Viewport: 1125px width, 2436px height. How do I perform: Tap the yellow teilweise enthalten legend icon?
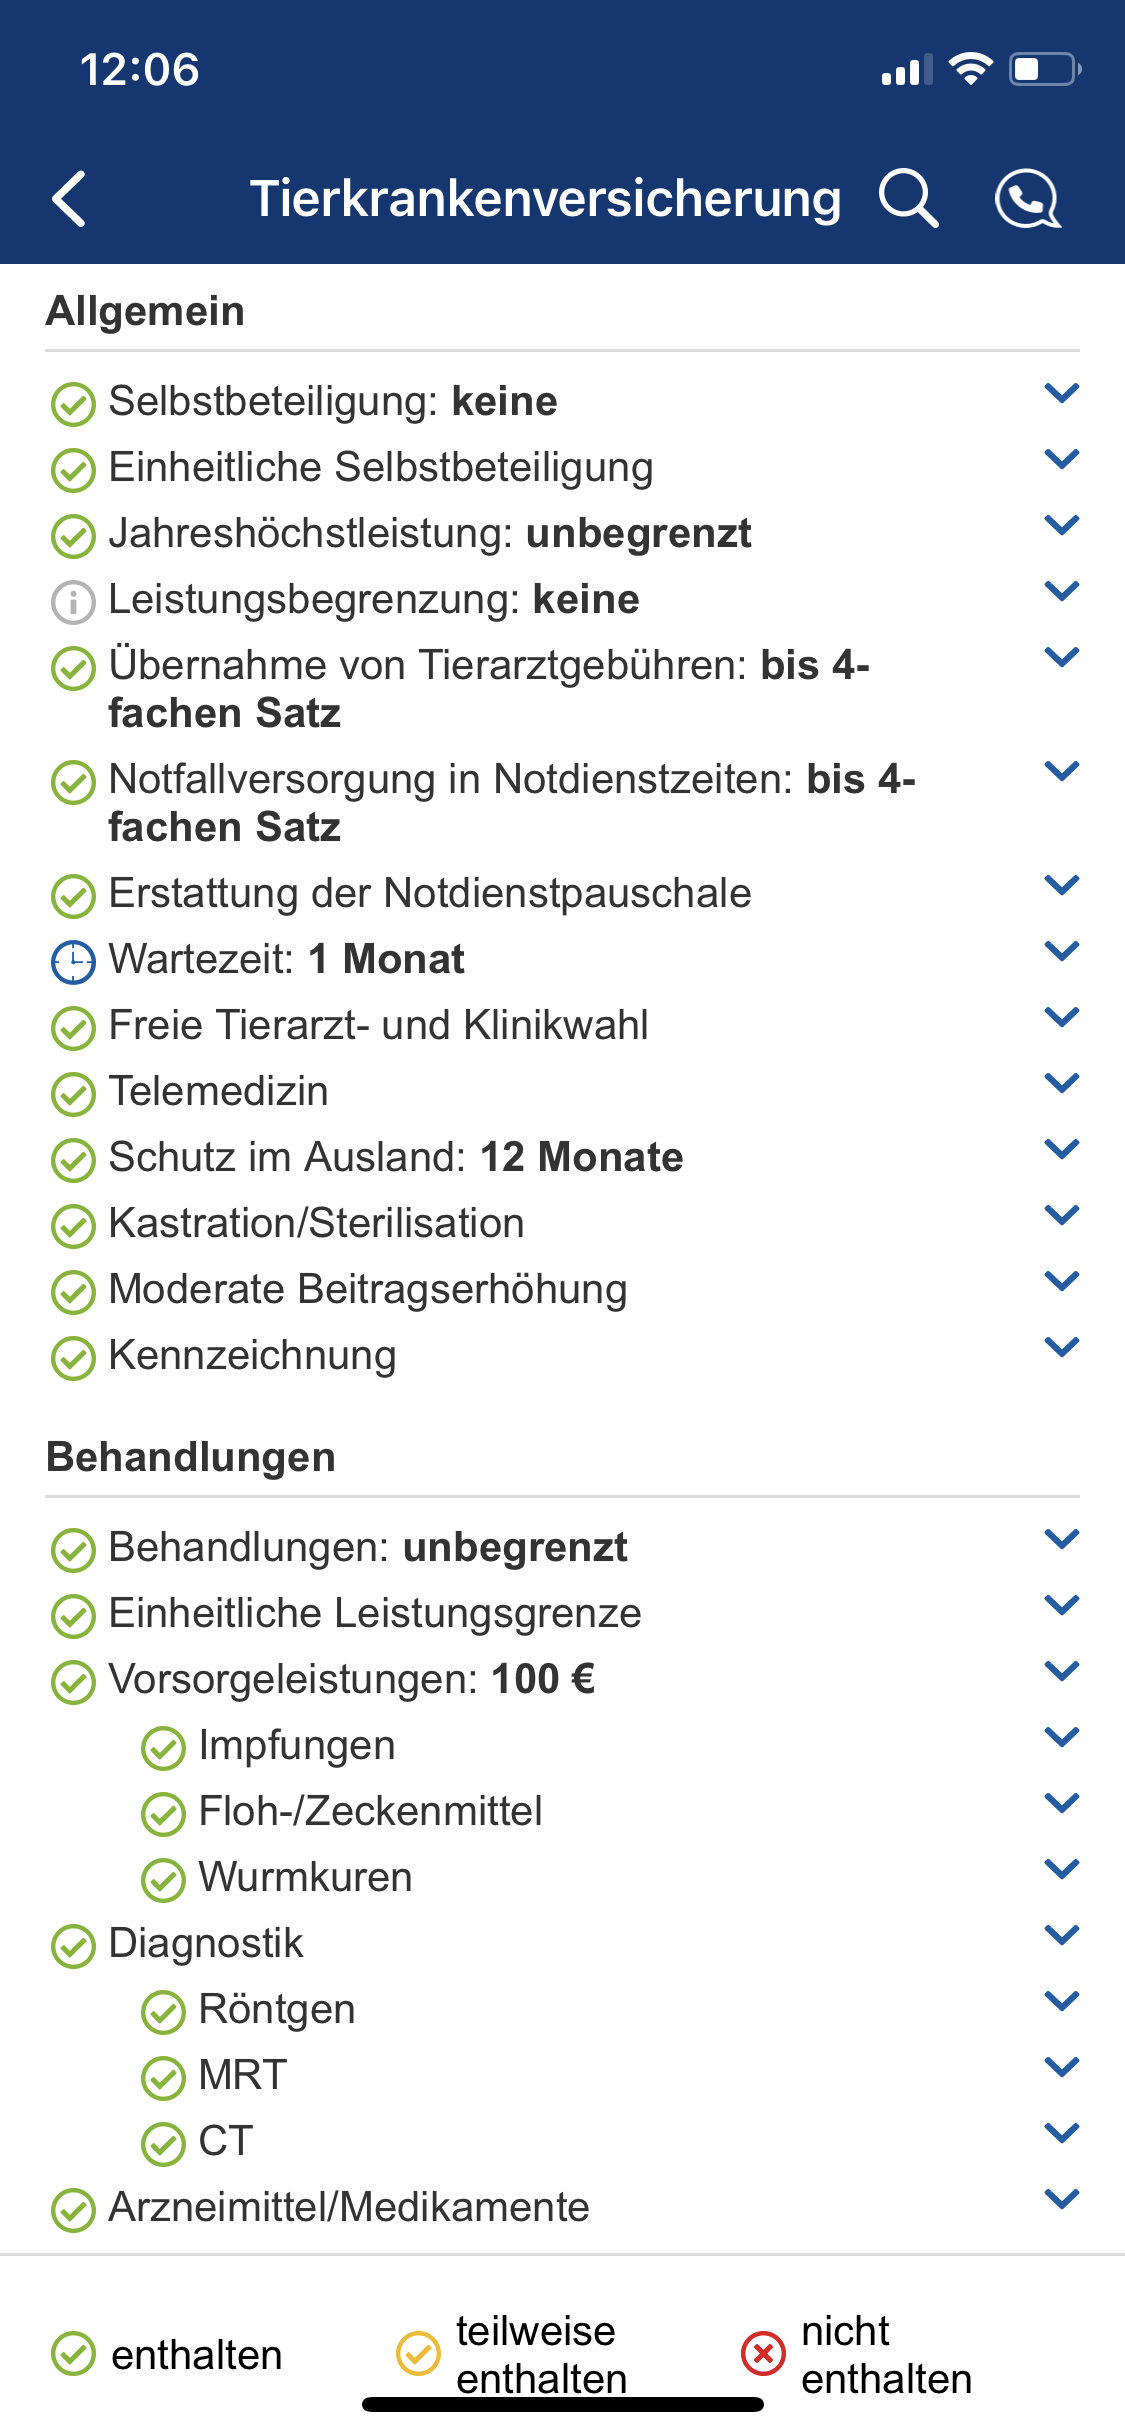coord(418,2353)
